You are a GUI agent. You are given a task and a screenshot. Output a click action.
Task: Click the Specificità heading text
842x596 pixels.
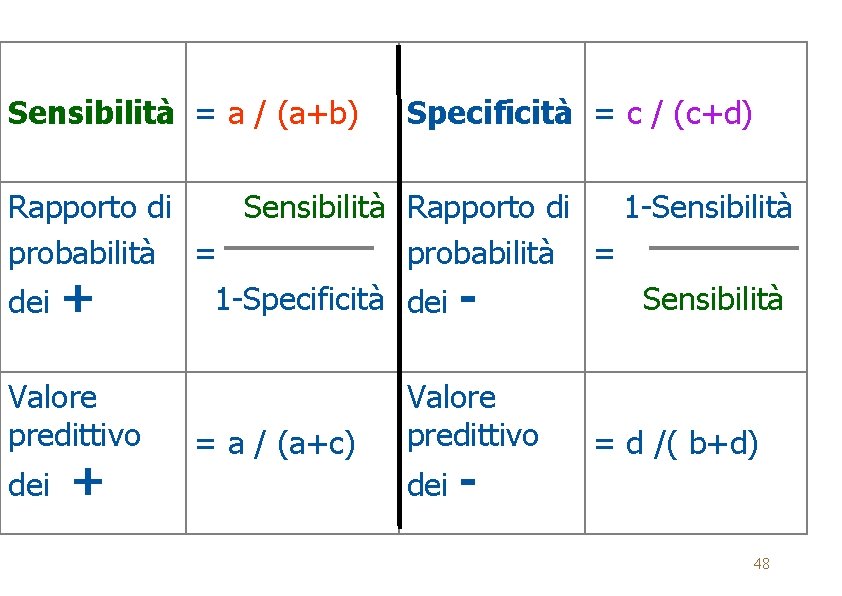(490, 113)
